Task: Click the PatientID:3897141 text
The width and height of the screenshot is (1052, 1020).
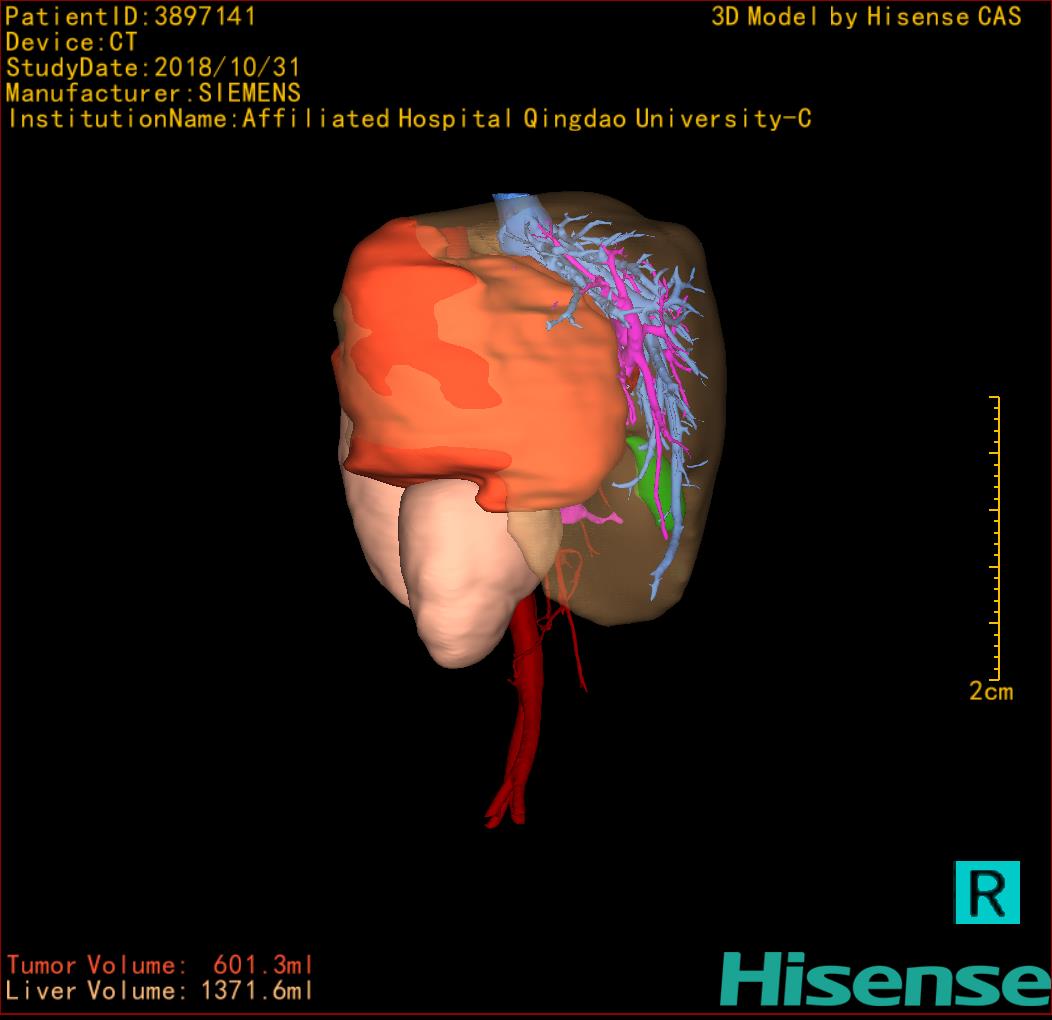Action: click(130, 17)
